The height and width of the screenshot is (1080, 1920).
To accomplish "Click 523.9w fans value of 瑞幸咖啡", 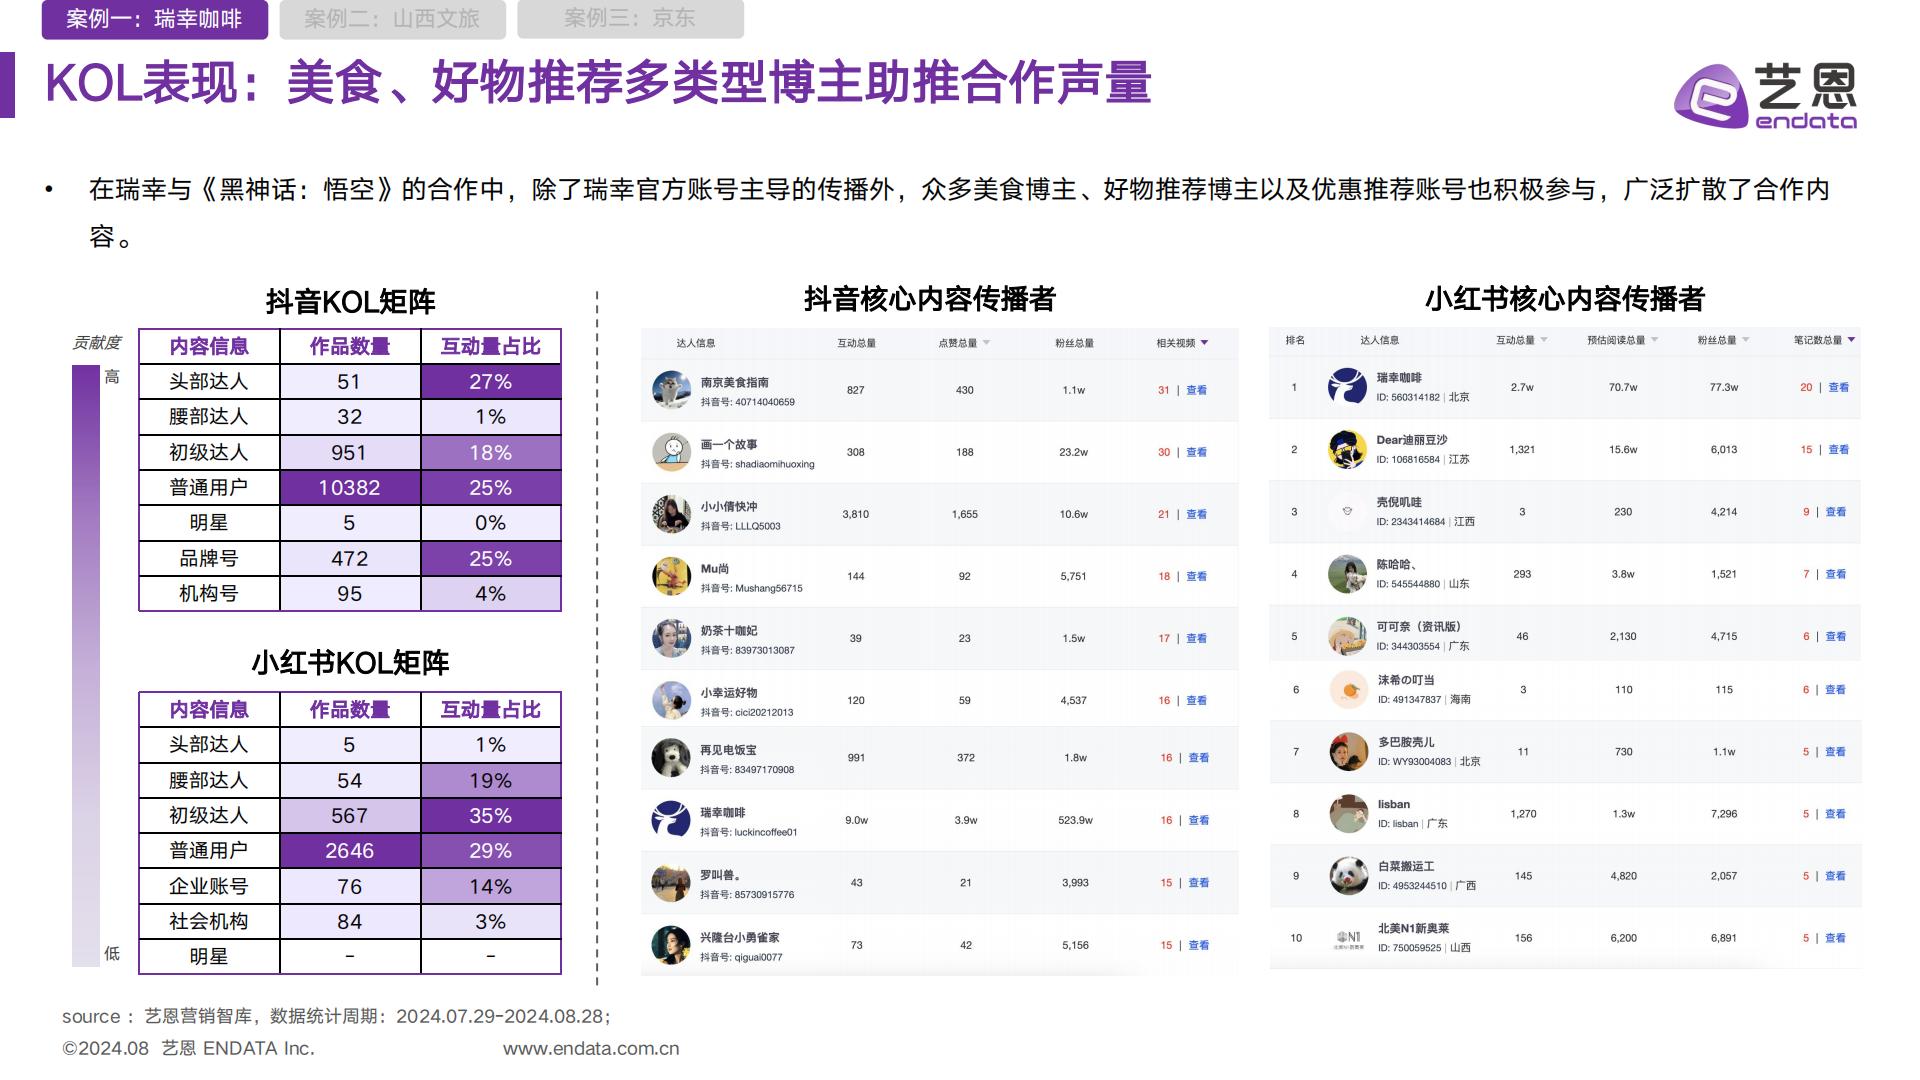I will (1075, 820).
